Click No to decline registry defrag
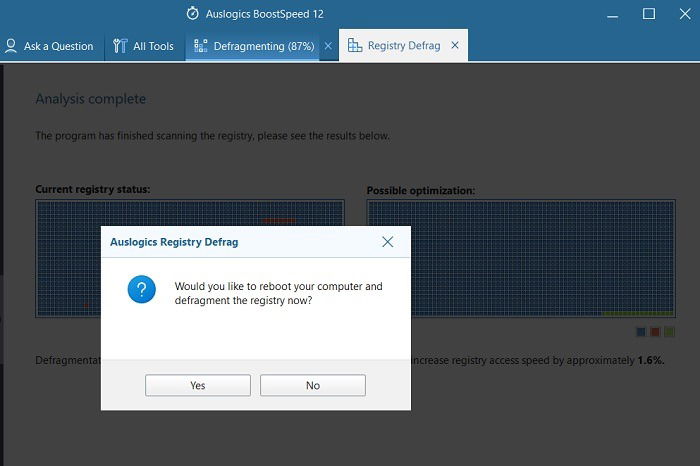 click(313, 385)
